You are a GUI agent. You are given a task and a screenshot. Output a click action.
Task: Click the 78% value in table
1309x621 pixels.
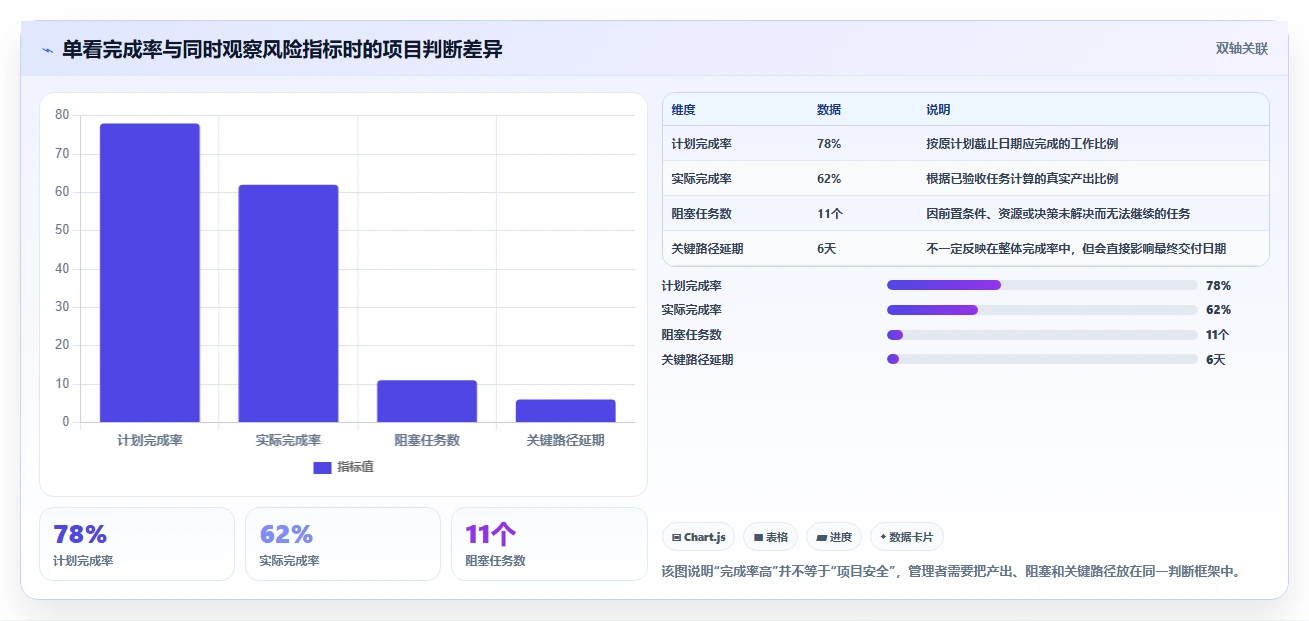pos(829,144)
